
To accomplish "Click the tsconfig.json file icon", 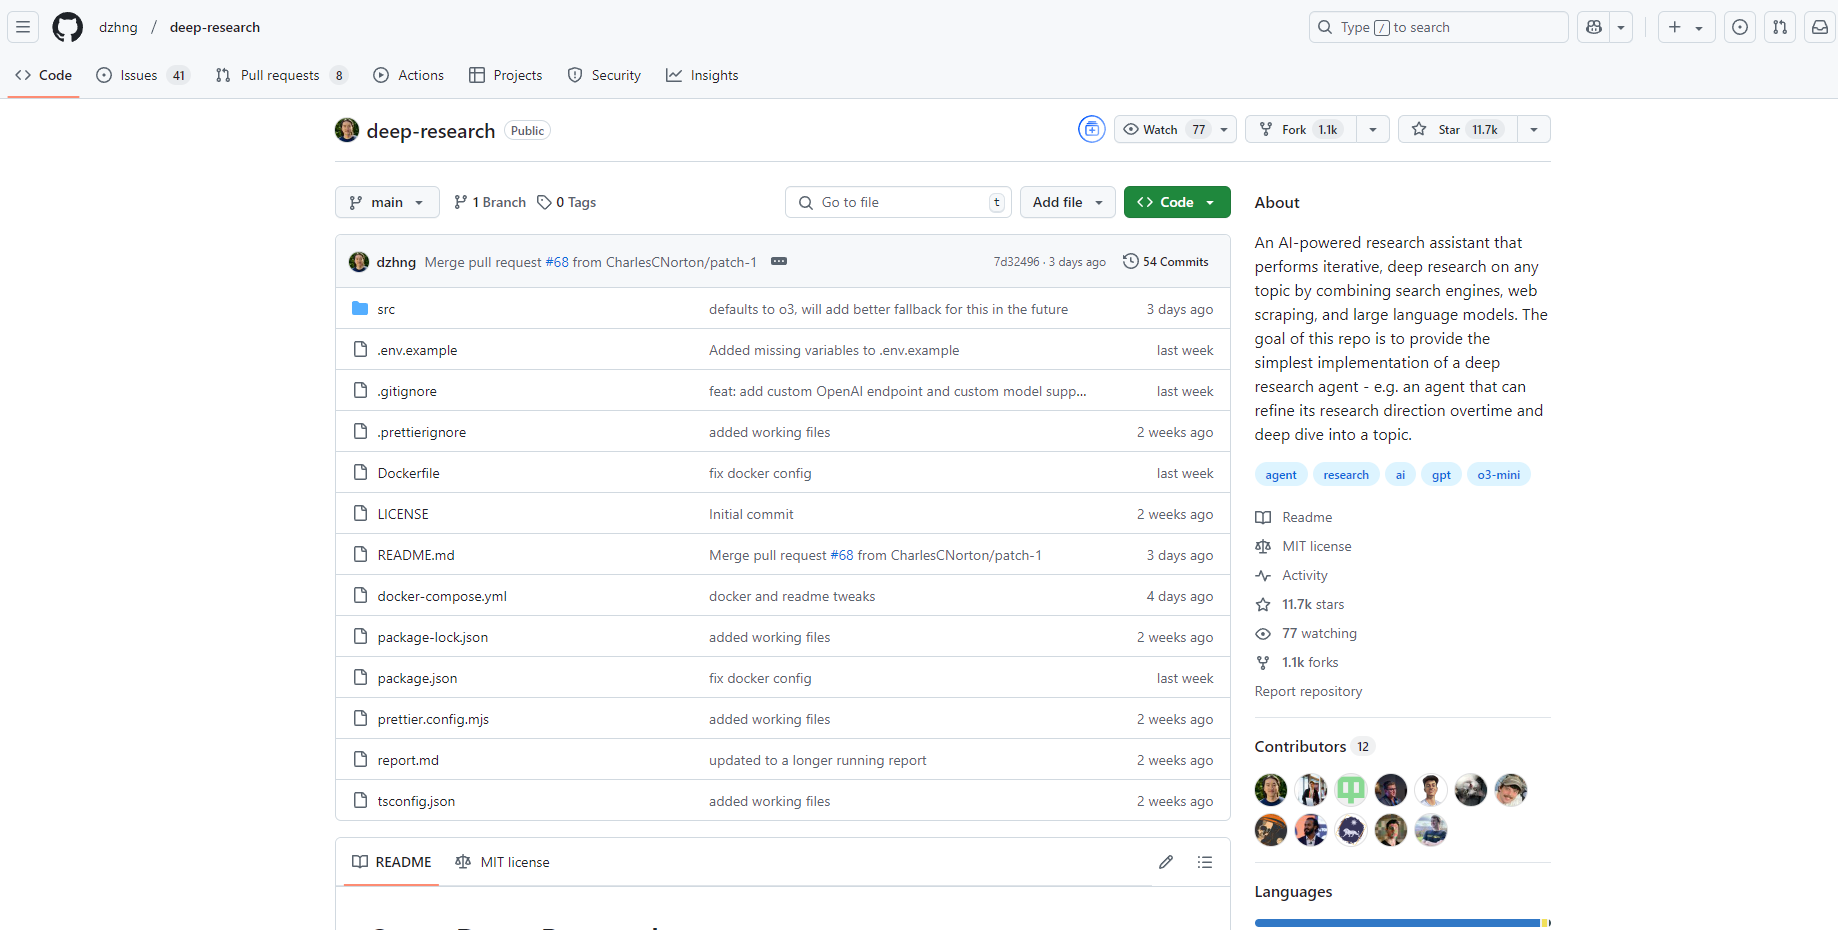I will 360,800.
